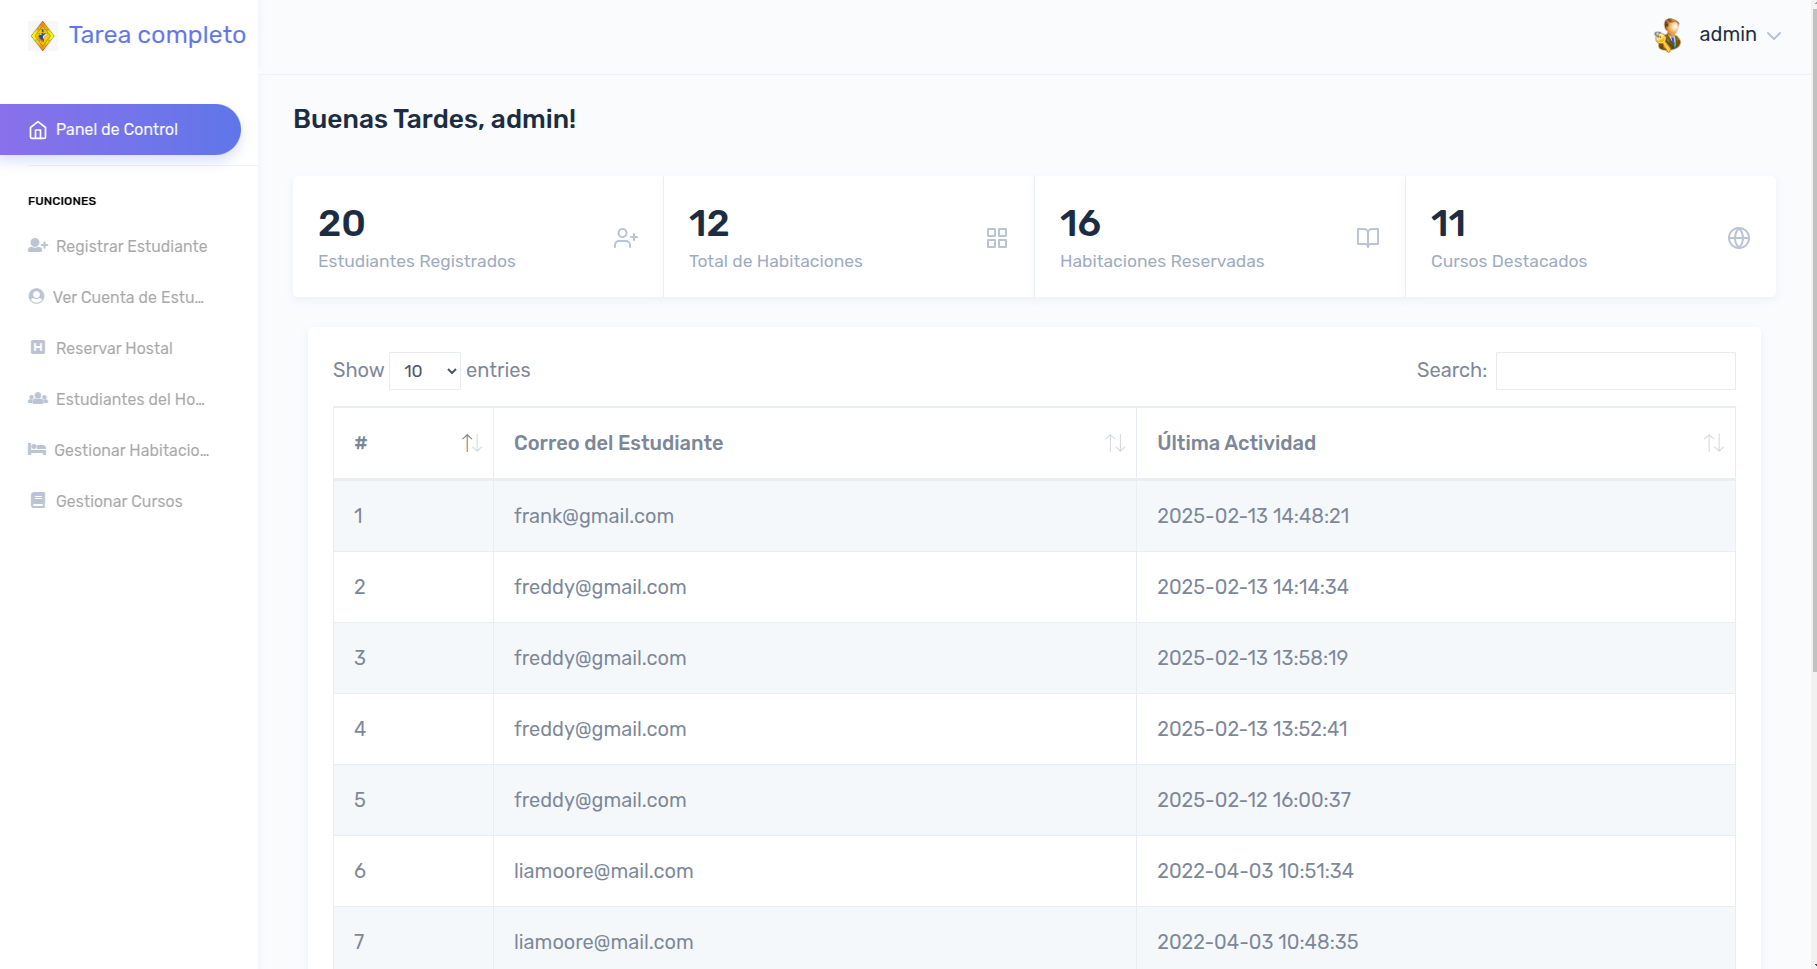Click the Tarea completo logo icon

(42, 36)
